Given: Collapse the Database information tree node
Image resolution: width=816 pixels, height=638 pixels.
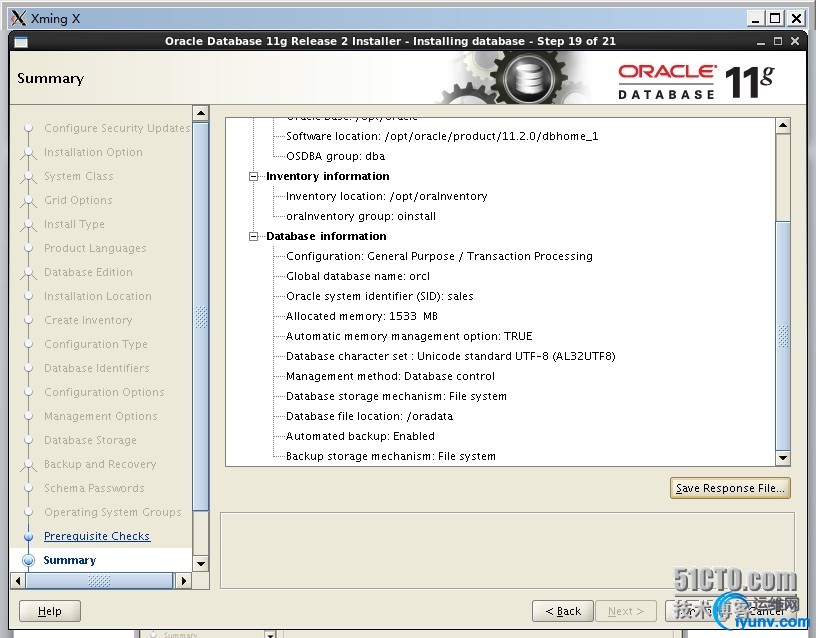Looking at the screenshot, I should point(253,236).
